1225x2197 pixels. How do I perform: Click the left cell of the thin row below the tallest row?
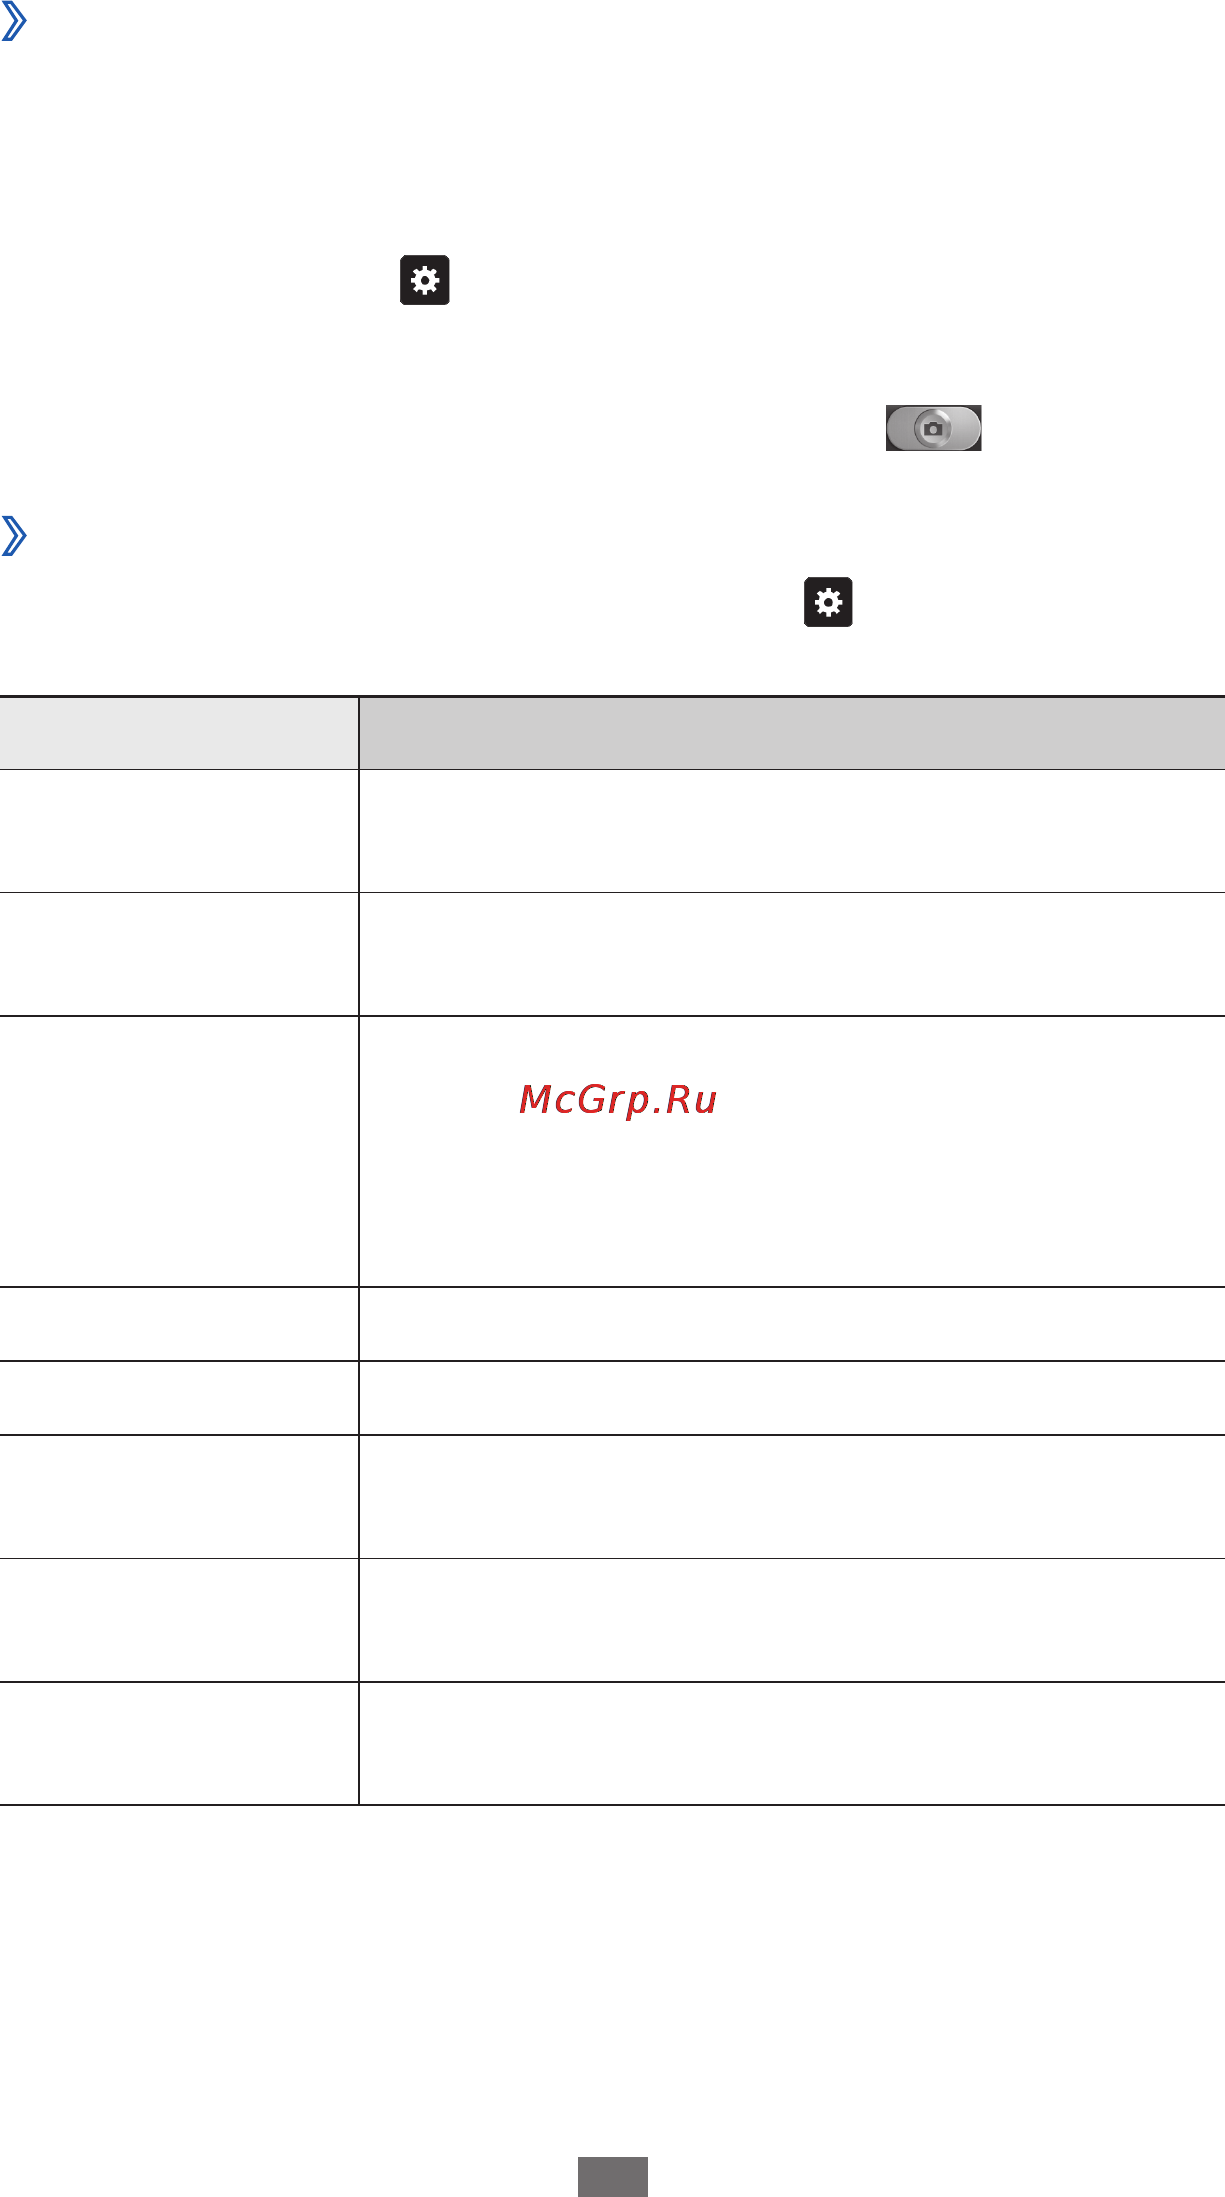pos(179,1324)
